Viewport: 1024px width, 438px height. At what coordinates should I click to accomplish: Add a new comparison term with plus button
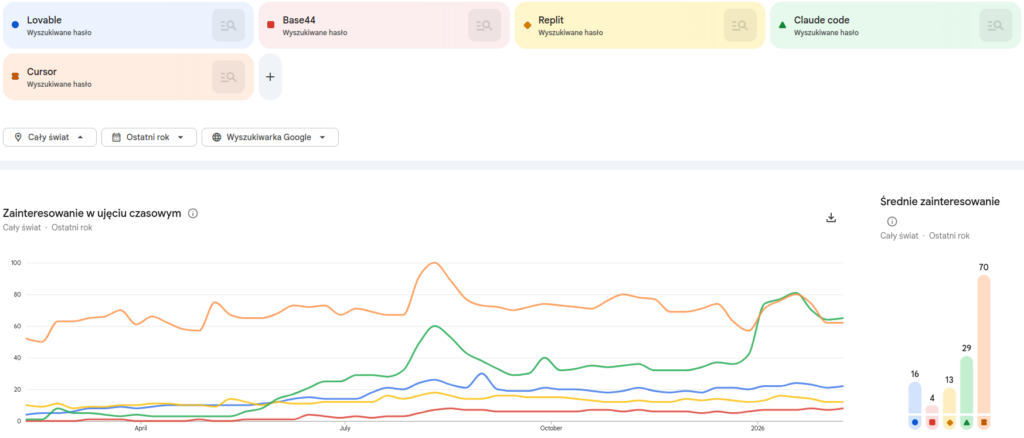pyautogui.click(x=269, y=77)
